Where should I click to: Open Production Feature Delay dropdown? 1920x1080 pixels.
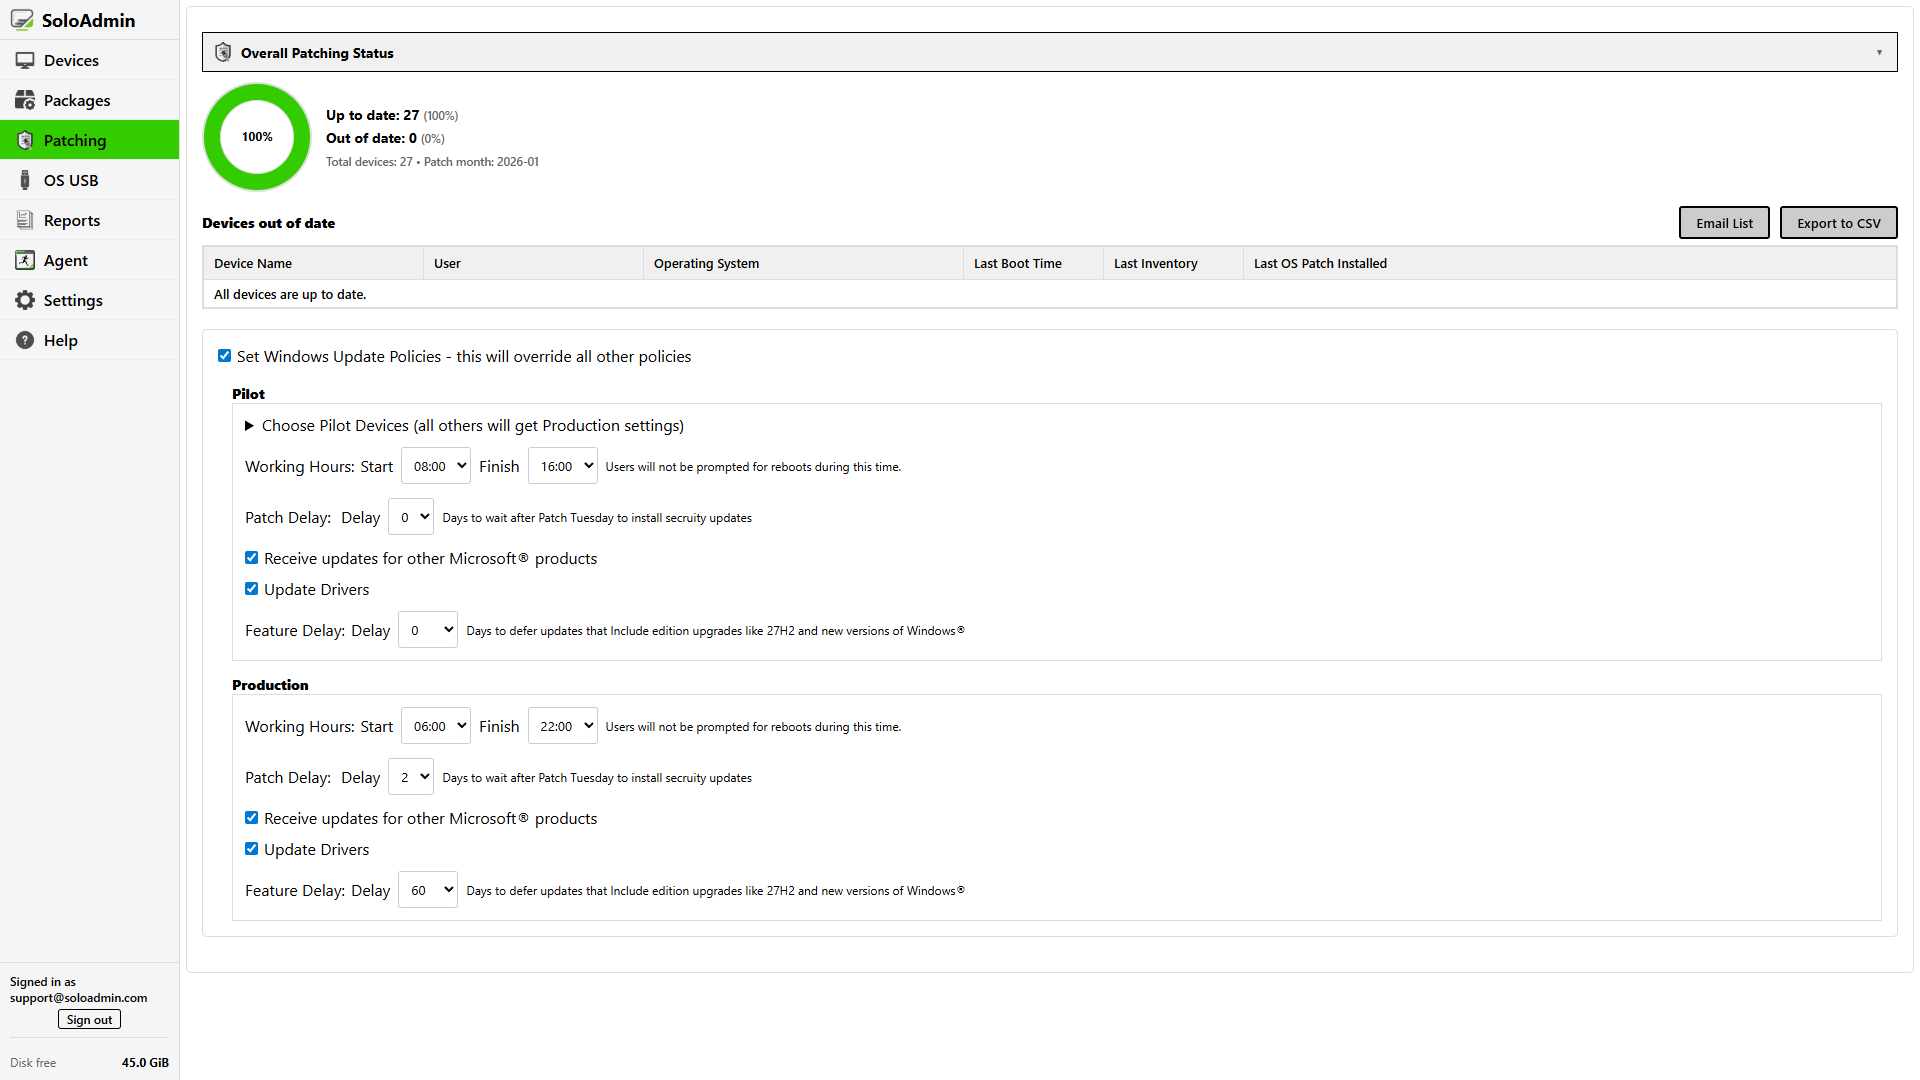pyautogui.click(x=427, y=890)
